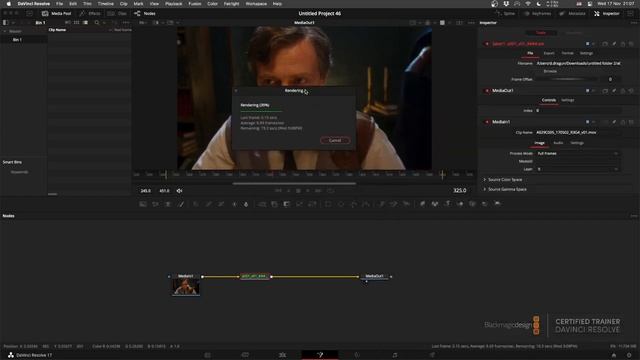Open the Layer dropdown
Image resolution: width=640 pixels, height=360 pixels.
[x=578, y=169]
